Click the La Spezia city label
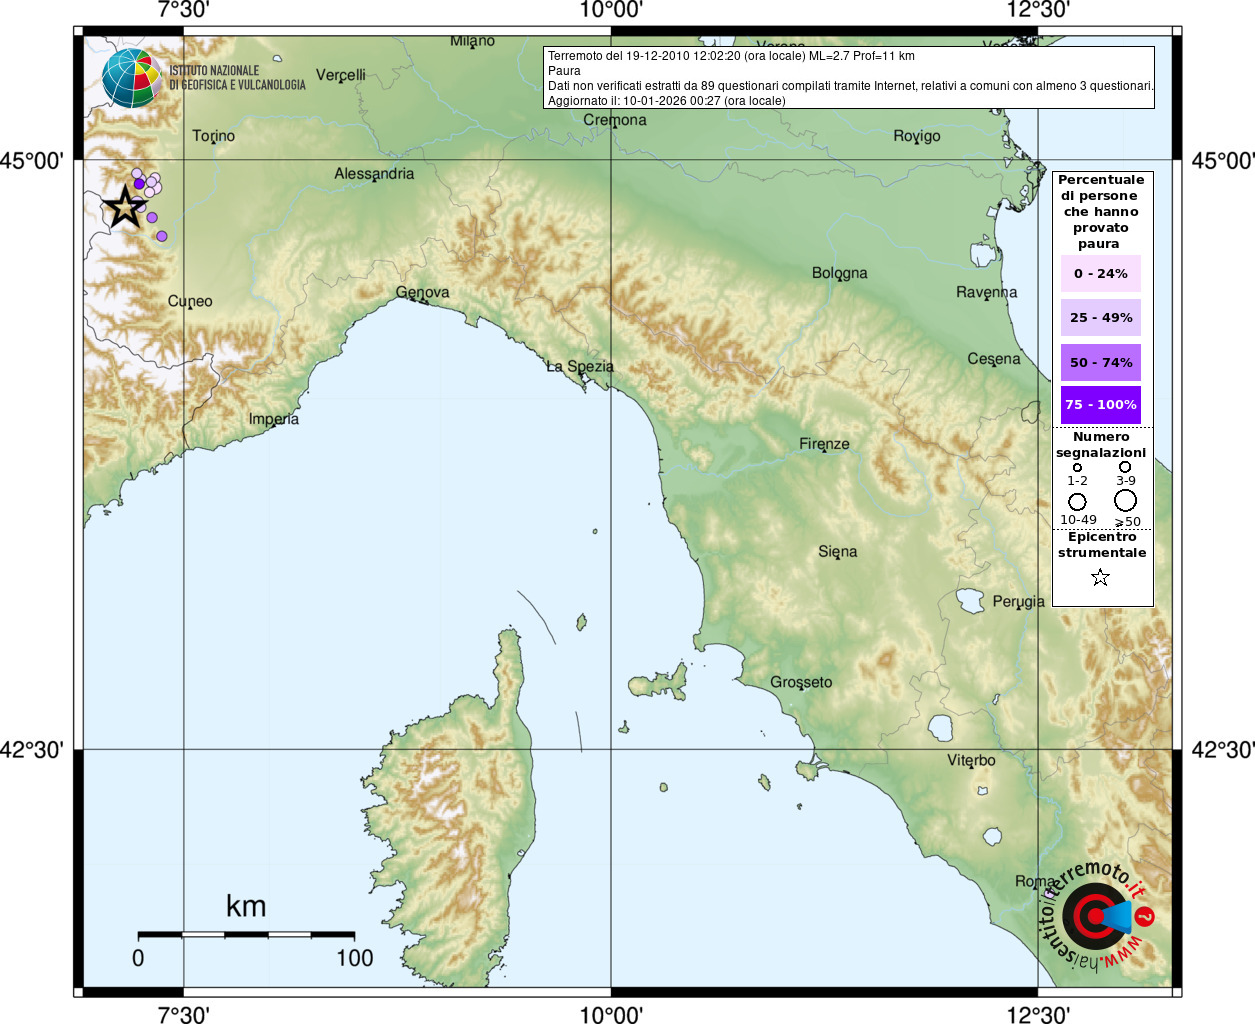This screenshot has width=1255, height=1024. [580, 367]
